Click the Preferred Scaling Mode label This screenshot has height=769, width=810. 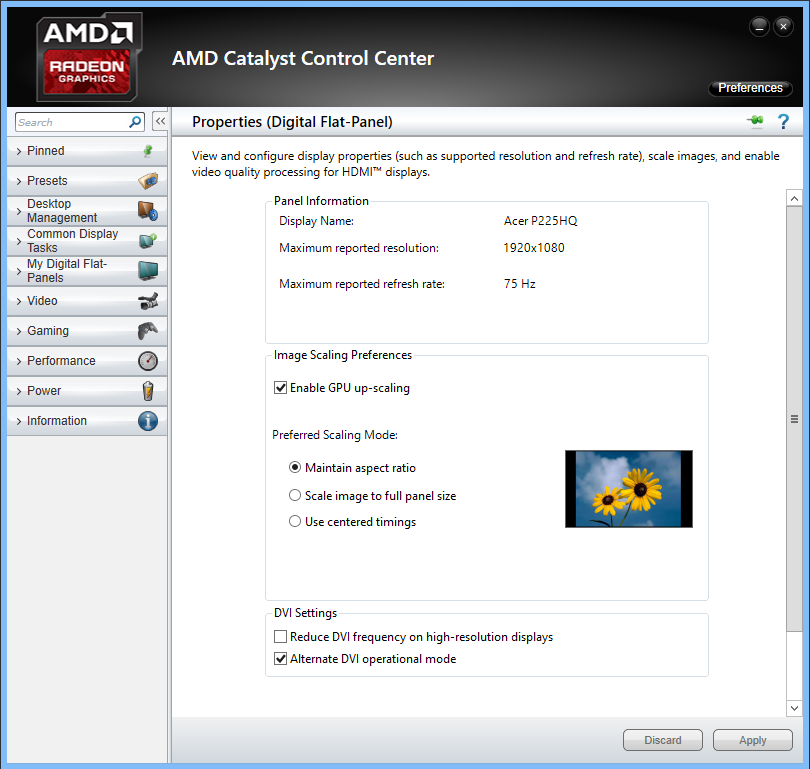click(x=335, y=435)
